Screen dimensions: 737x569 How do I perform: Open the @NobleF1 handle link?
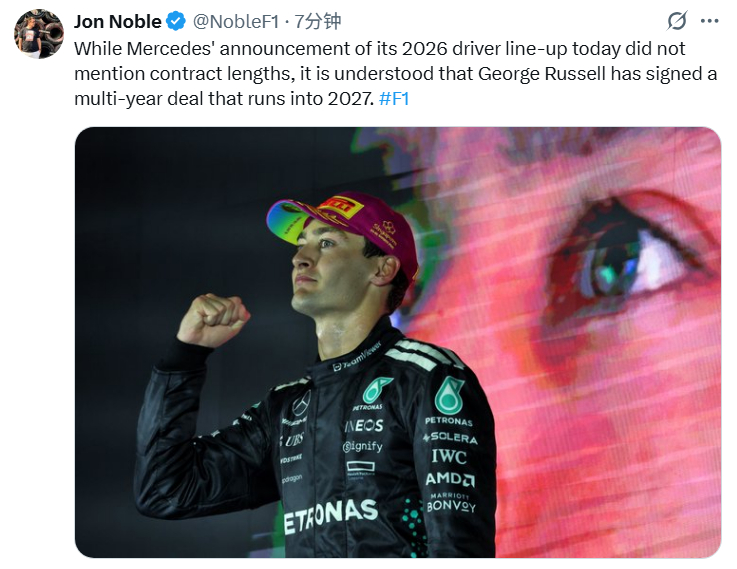[234, 21]
